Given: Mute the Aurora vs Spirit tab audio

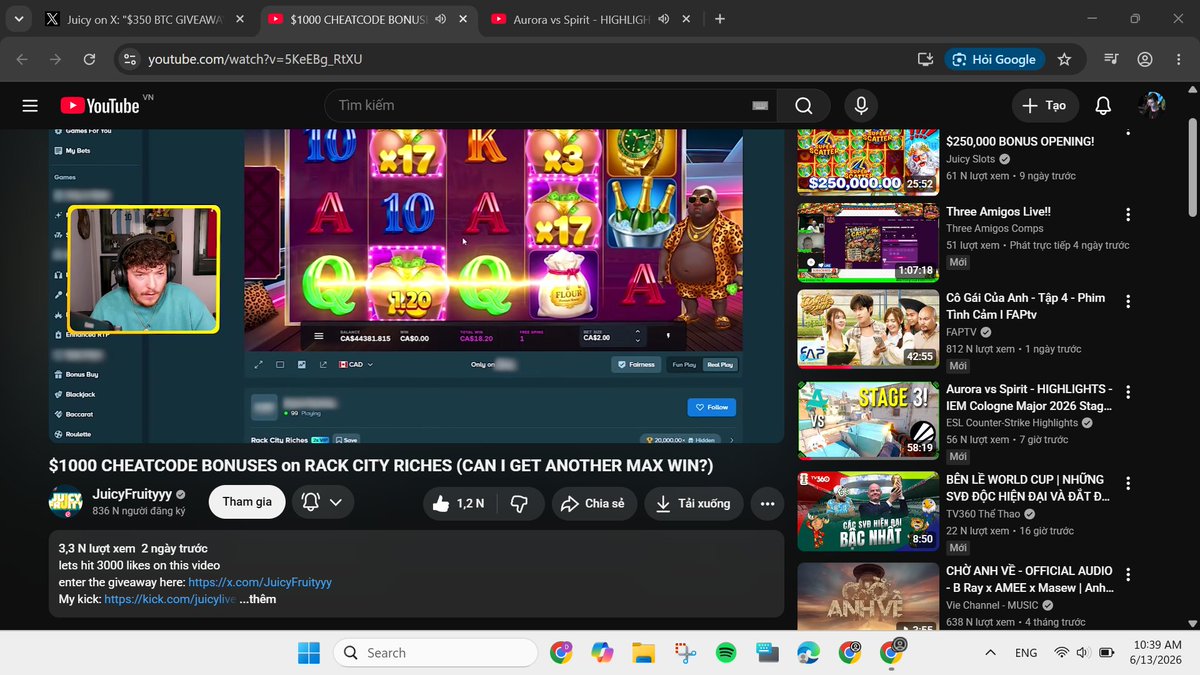Looking at the screenshot, I should (664, 19).
